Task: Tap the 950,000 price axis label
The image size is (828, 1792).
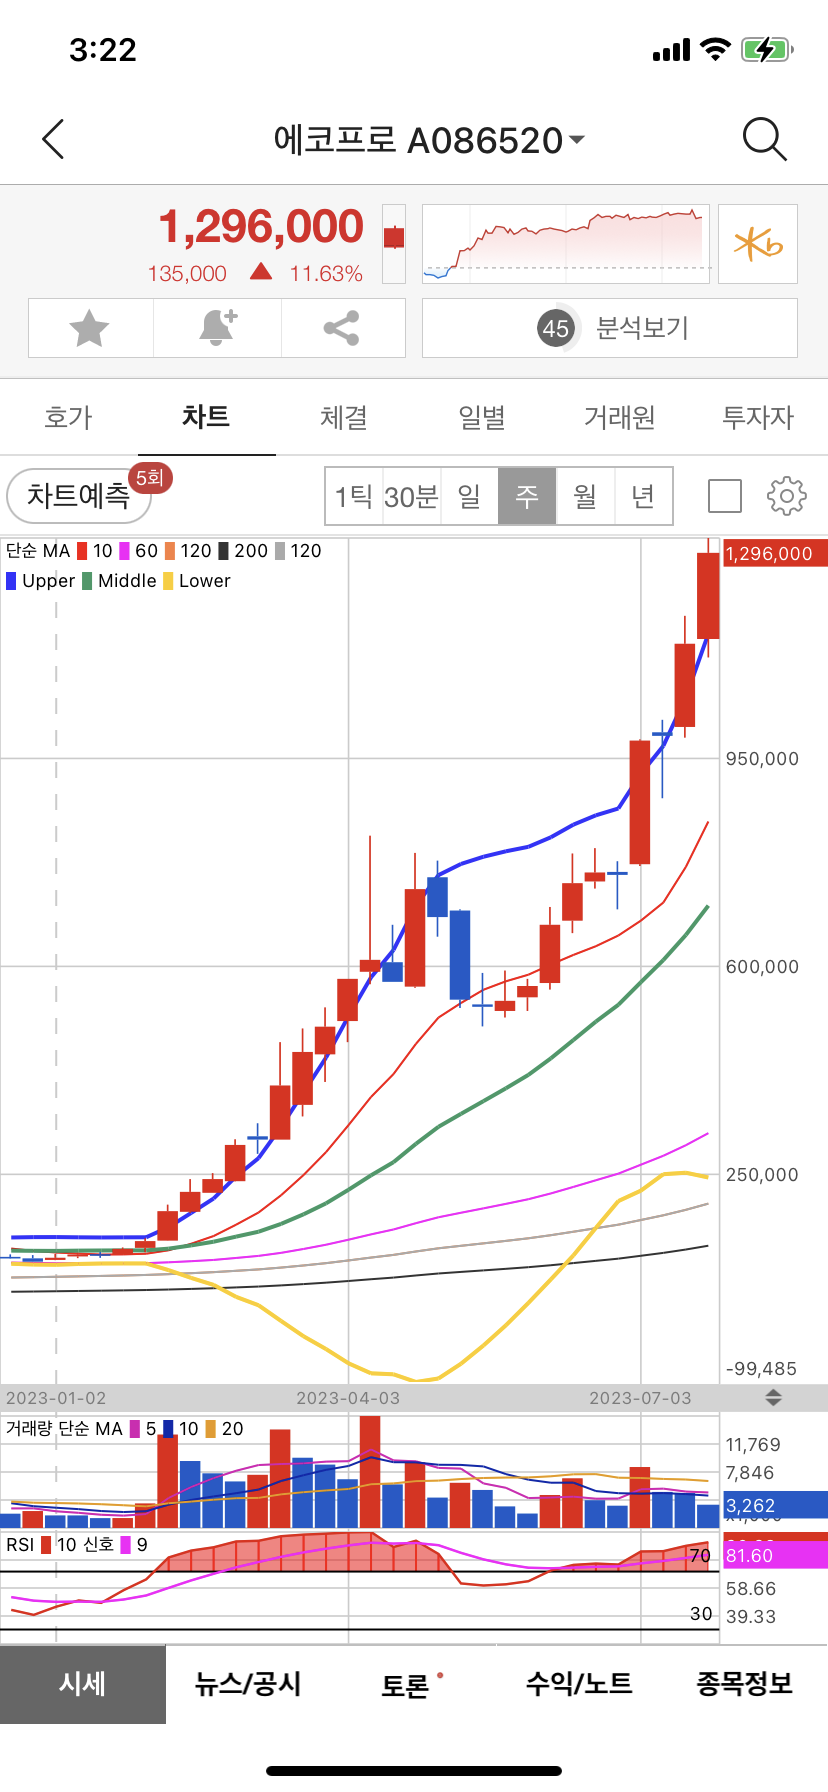Action: pos(762,759)
